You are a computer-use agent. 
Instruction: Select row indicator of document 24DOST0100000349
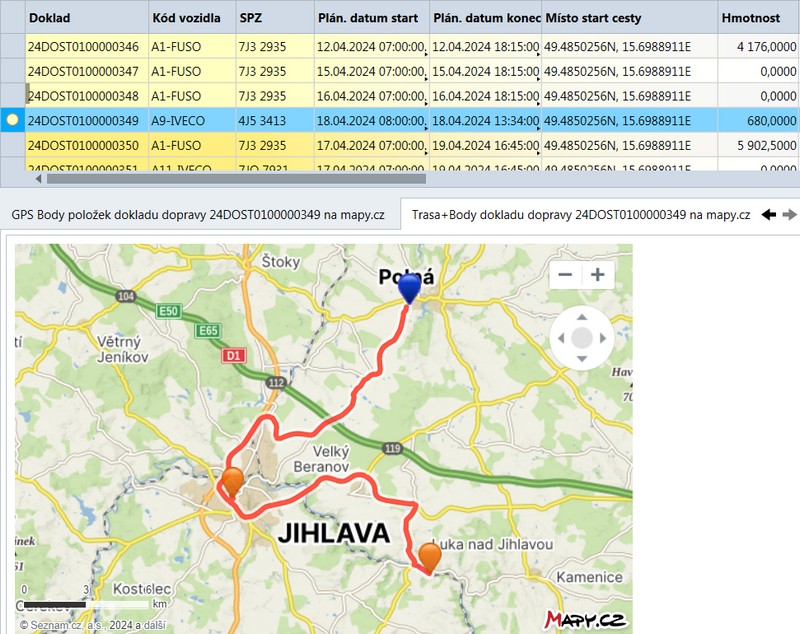click(12, 120)
